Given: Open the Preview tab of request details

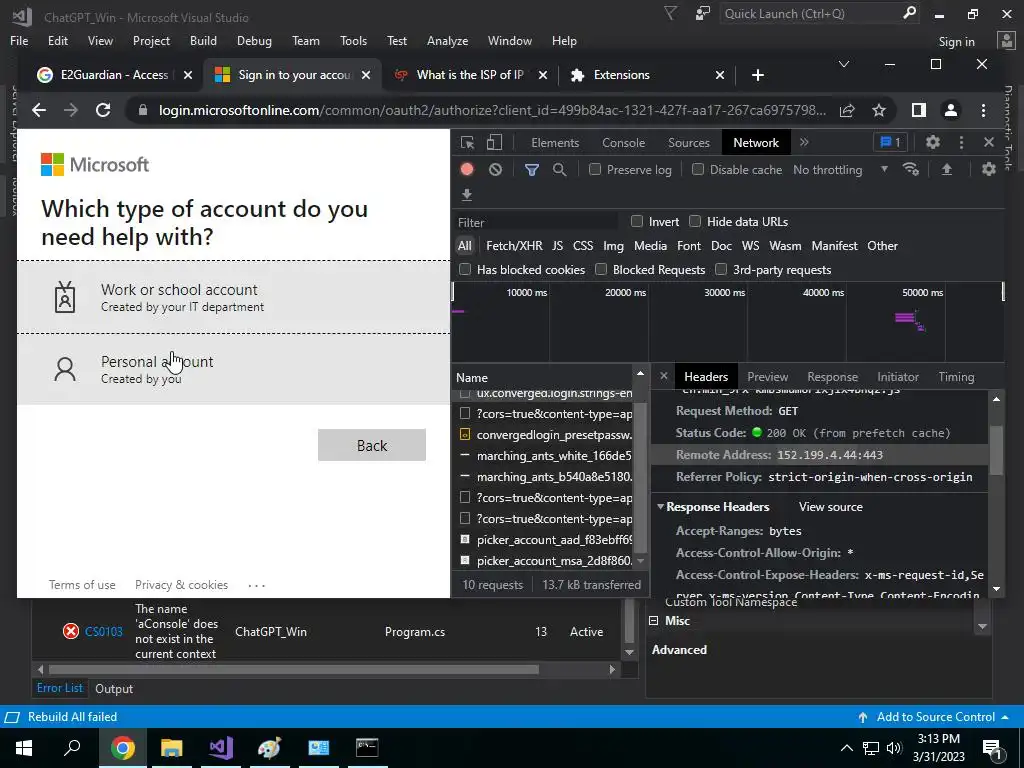Looking at the screenshot, I should [767, 377].
